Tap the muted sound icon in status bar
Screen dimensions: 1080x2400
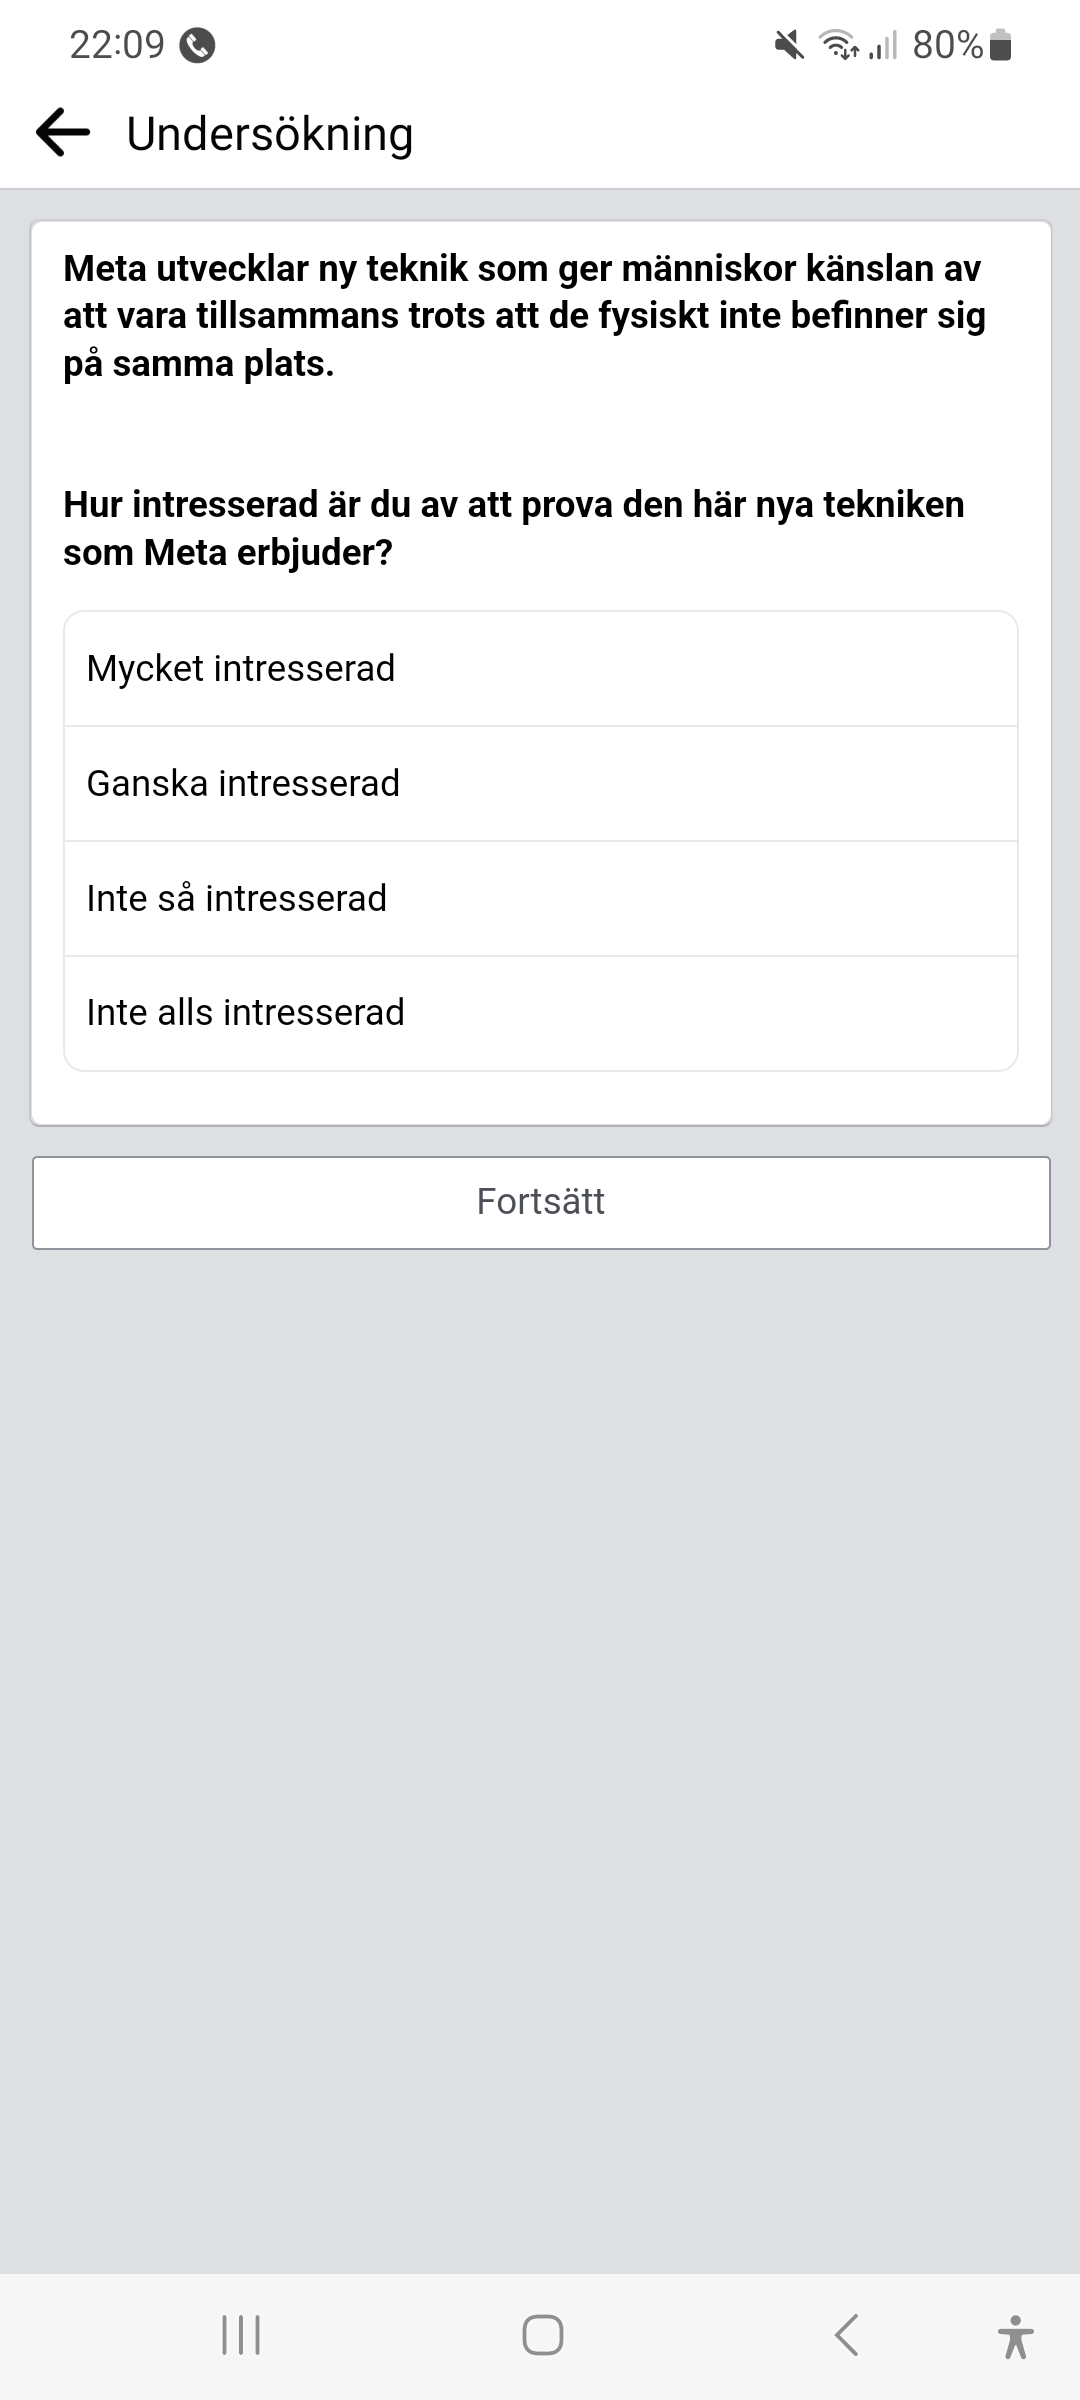tap(789, 45)
